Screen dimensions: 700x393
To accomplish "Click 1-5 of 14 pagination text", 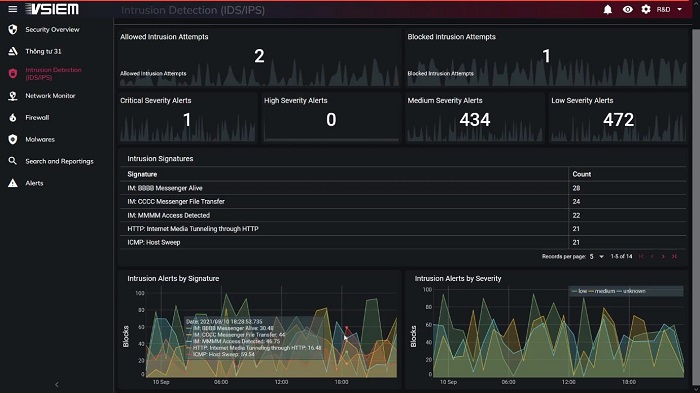I will click(621, 256).
